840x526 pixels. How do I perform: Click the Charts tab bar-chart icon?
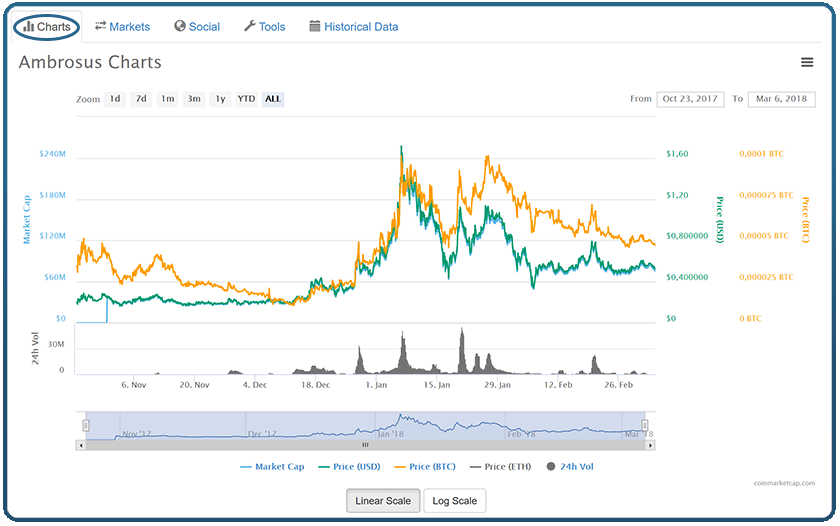click(x=29, y=26)
